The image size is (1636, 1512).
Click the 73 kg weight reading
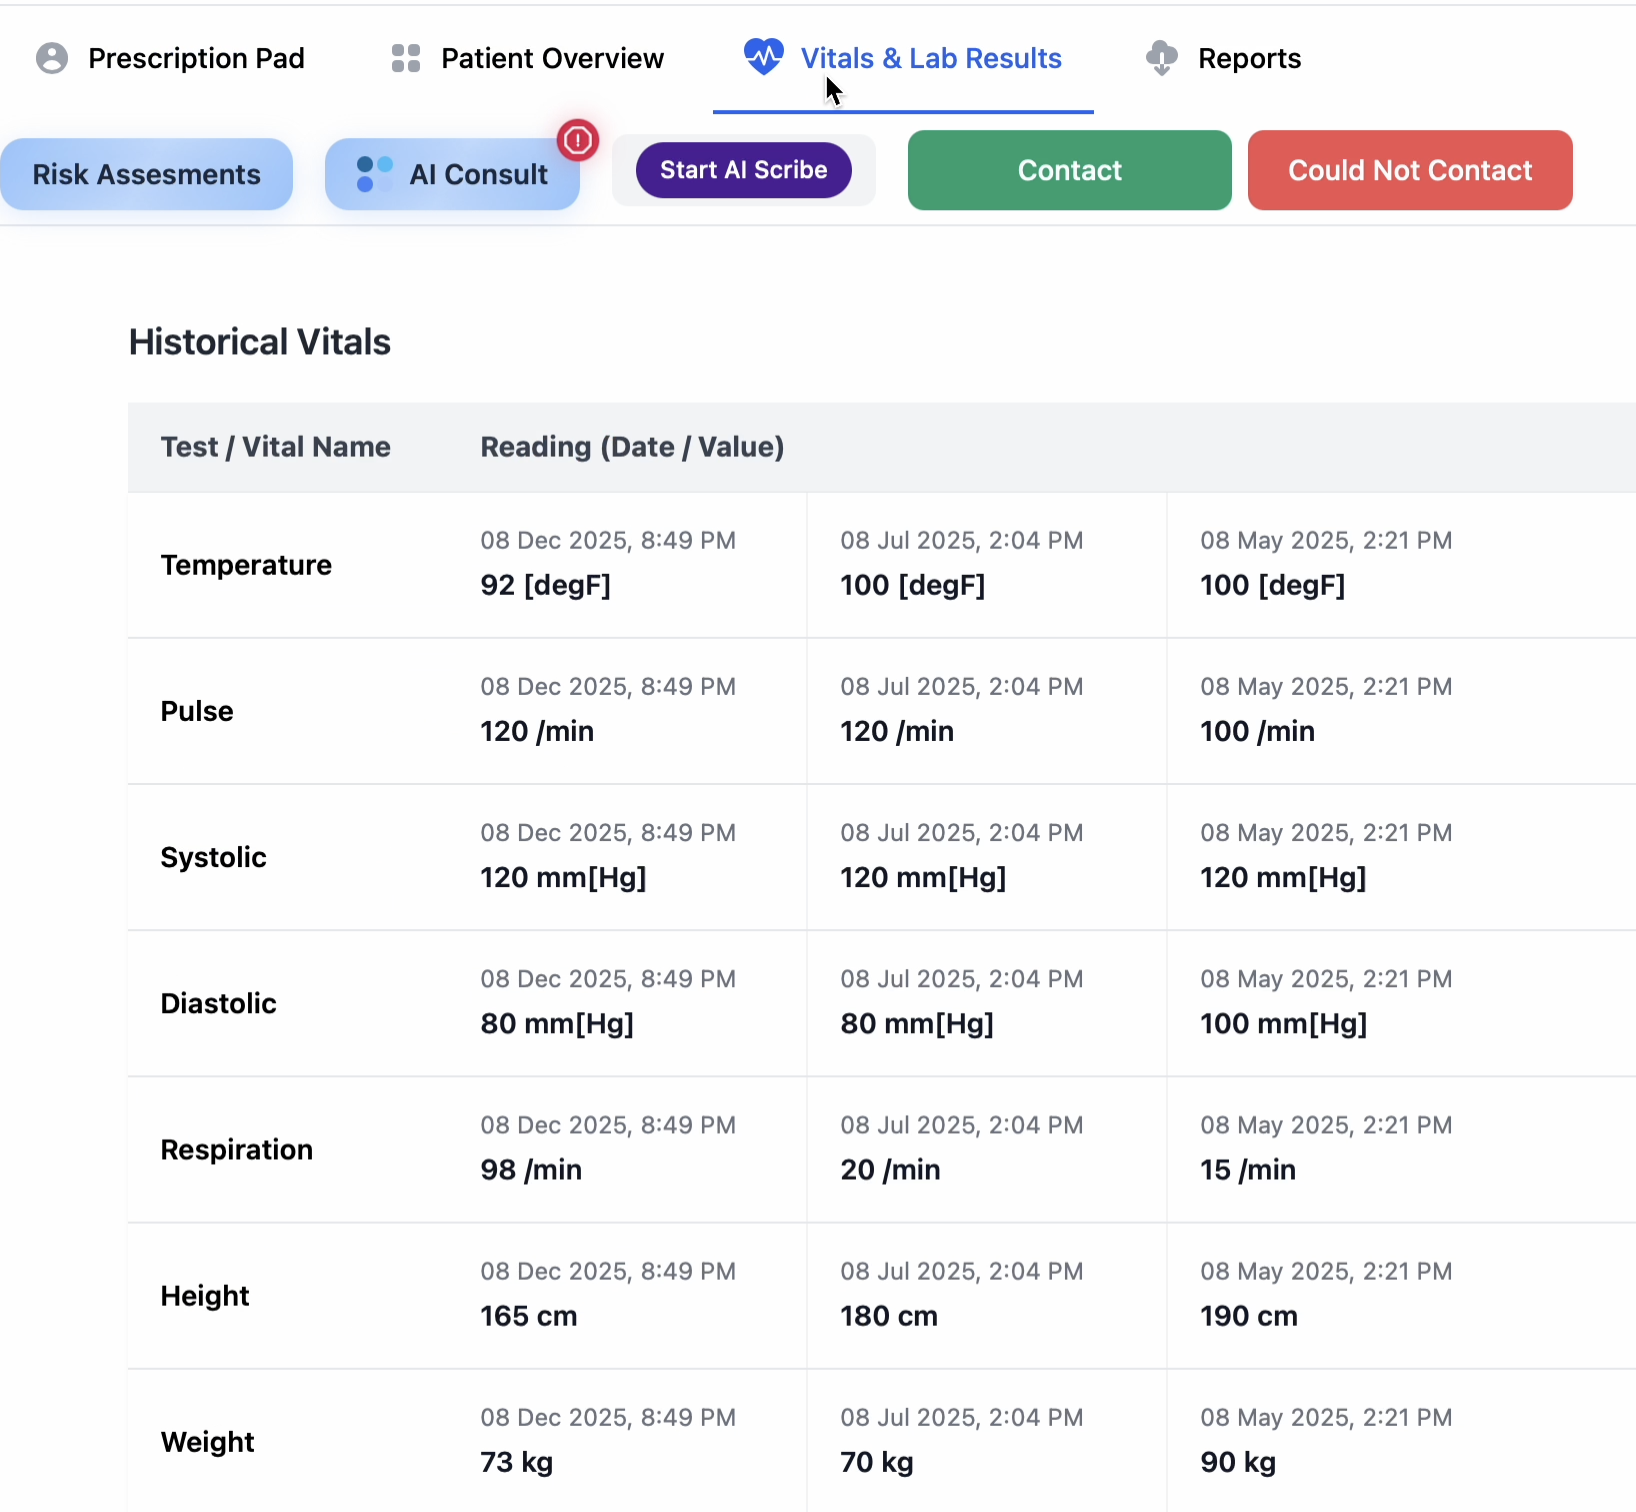tap(517, 1462)
